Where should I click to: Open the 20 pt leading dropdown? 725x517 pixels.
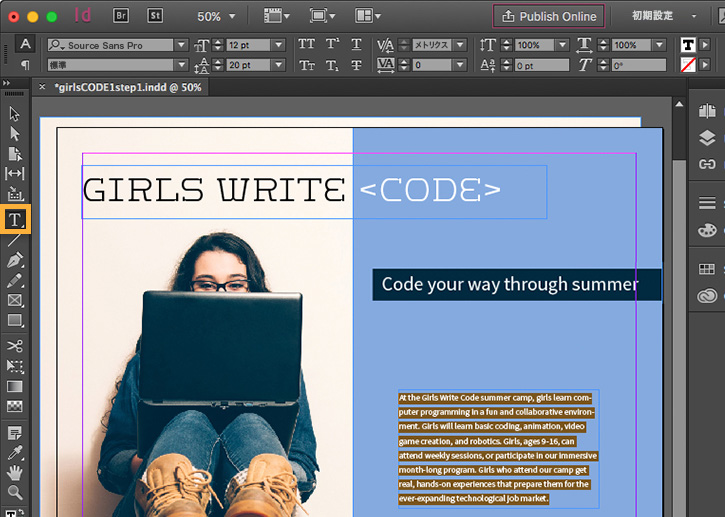click(x=279, y=65)
